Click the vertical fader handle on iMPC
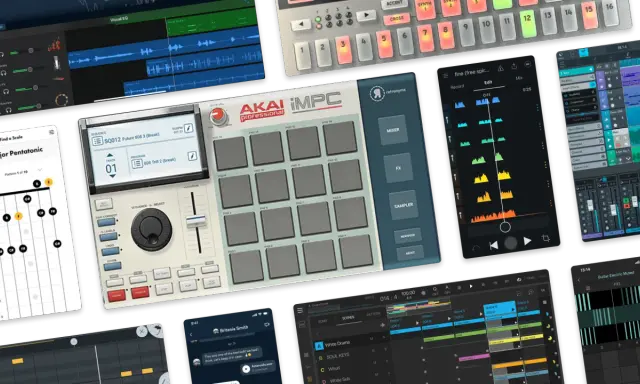640x384 pixels. 196,222
